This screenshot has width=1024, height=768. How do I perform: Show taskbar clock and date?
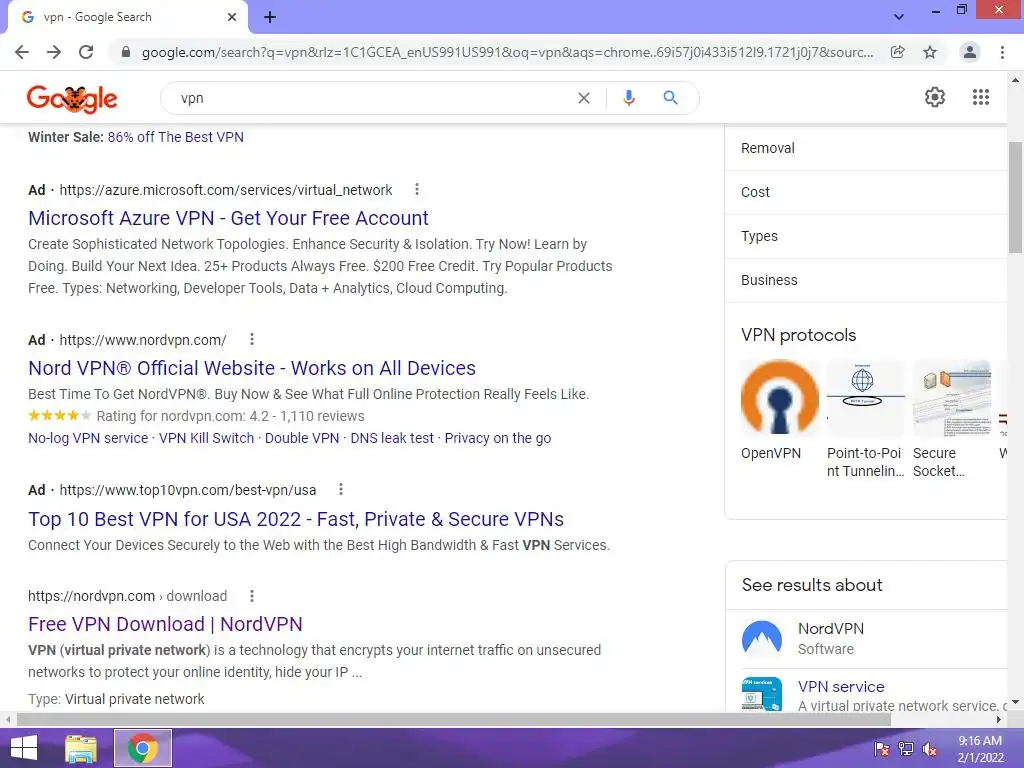coord(980,749)
